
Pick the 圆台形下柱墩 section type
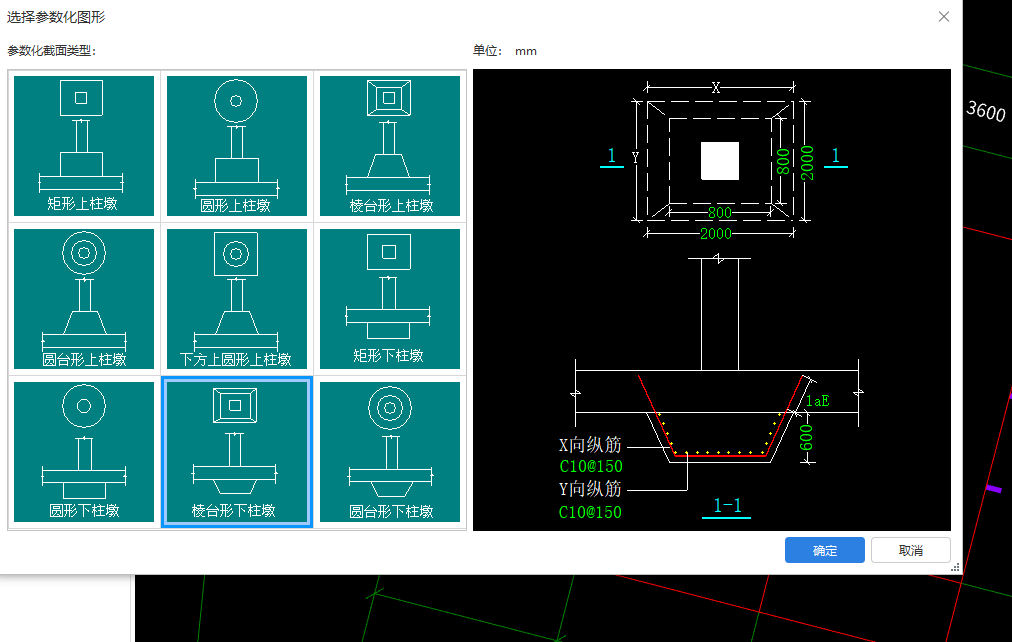390,452
